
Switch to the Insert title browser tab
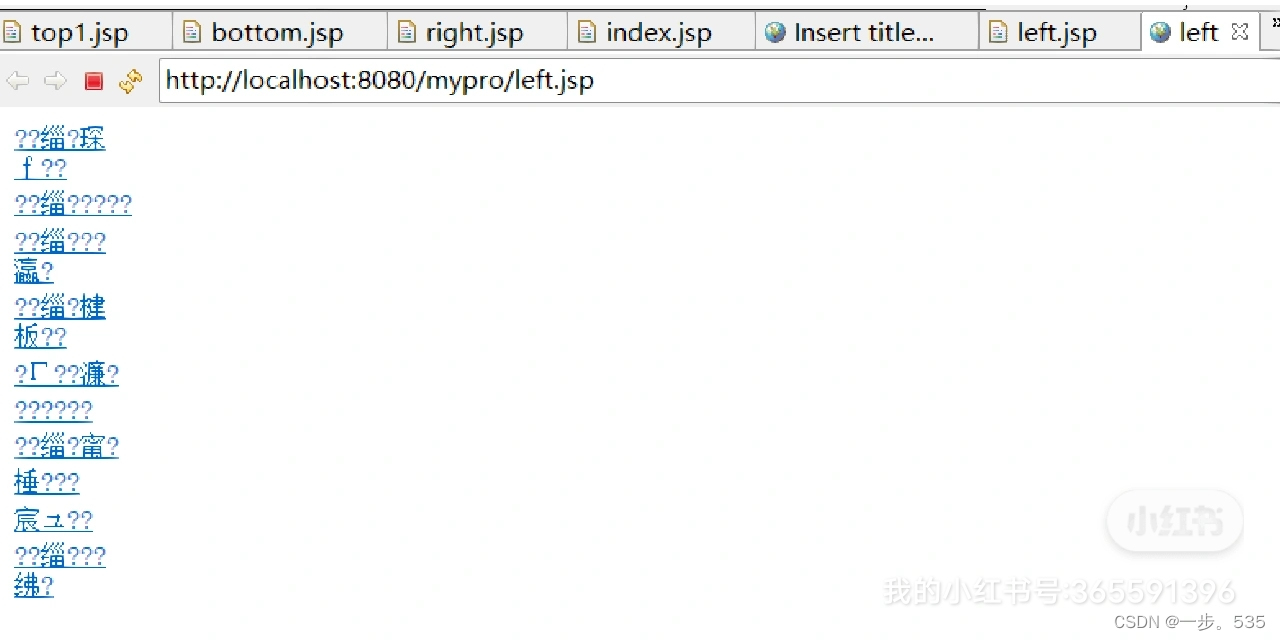[x=867, y=32]
